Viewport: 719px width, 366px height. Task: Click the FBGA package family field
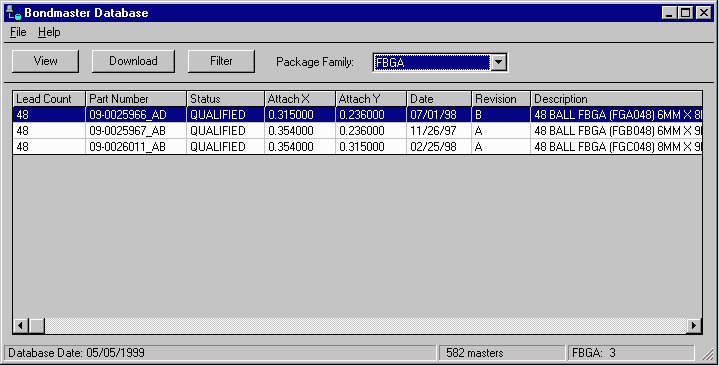click(x=432, y=62)
